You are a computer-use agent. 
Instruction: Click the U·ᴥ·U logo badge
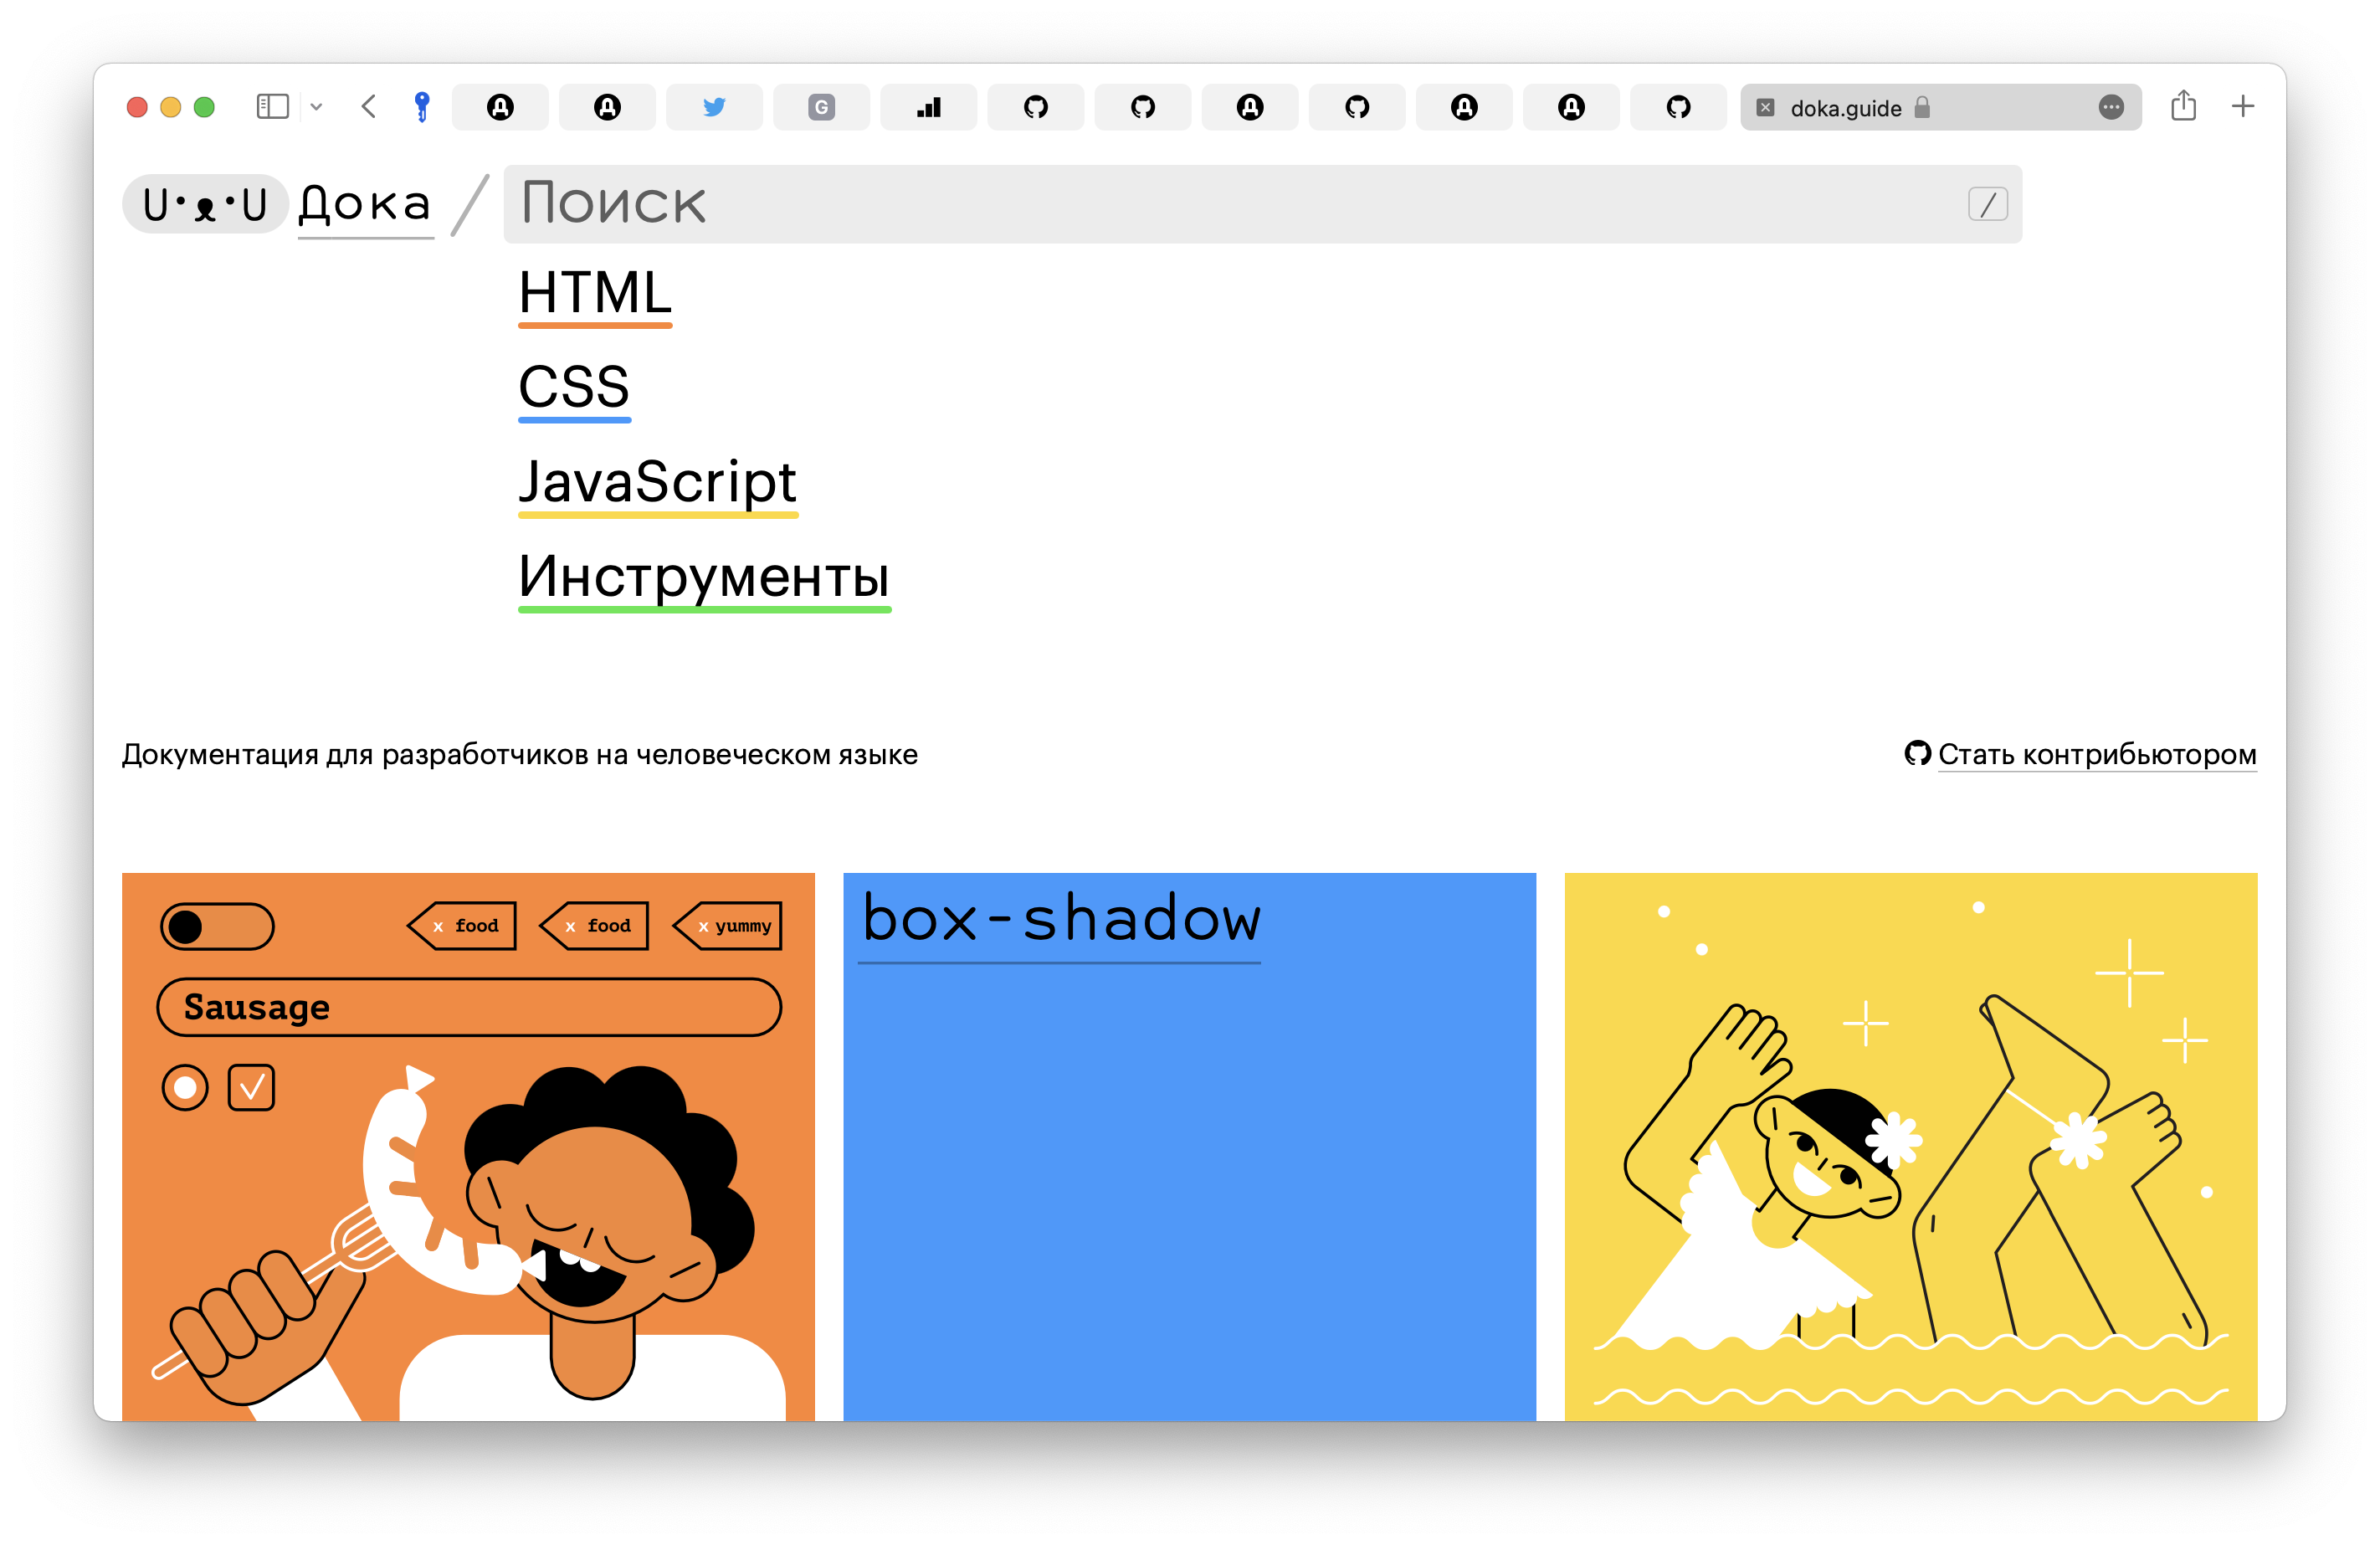205,204
